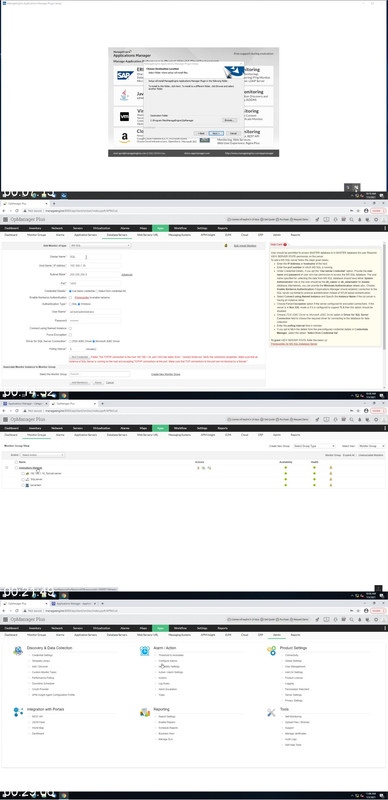Select the Use below credential radio button
388x800 pixels.
70,290
